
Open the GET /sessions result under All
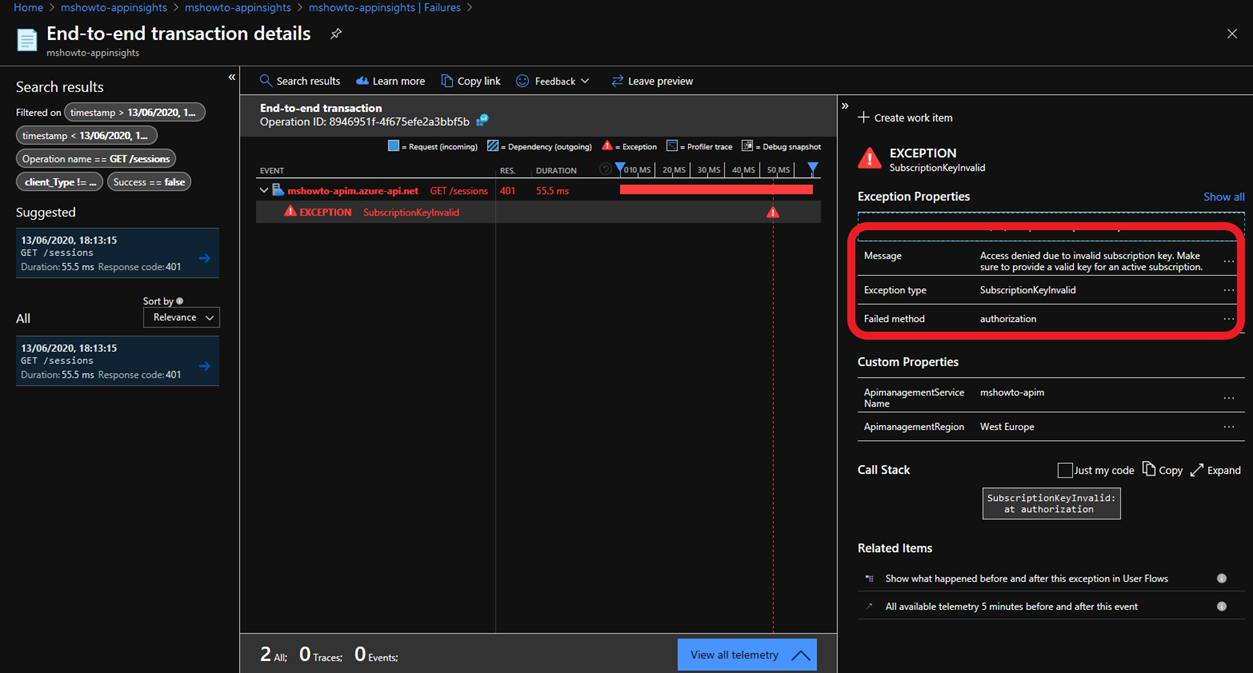[x=117, y=361]
